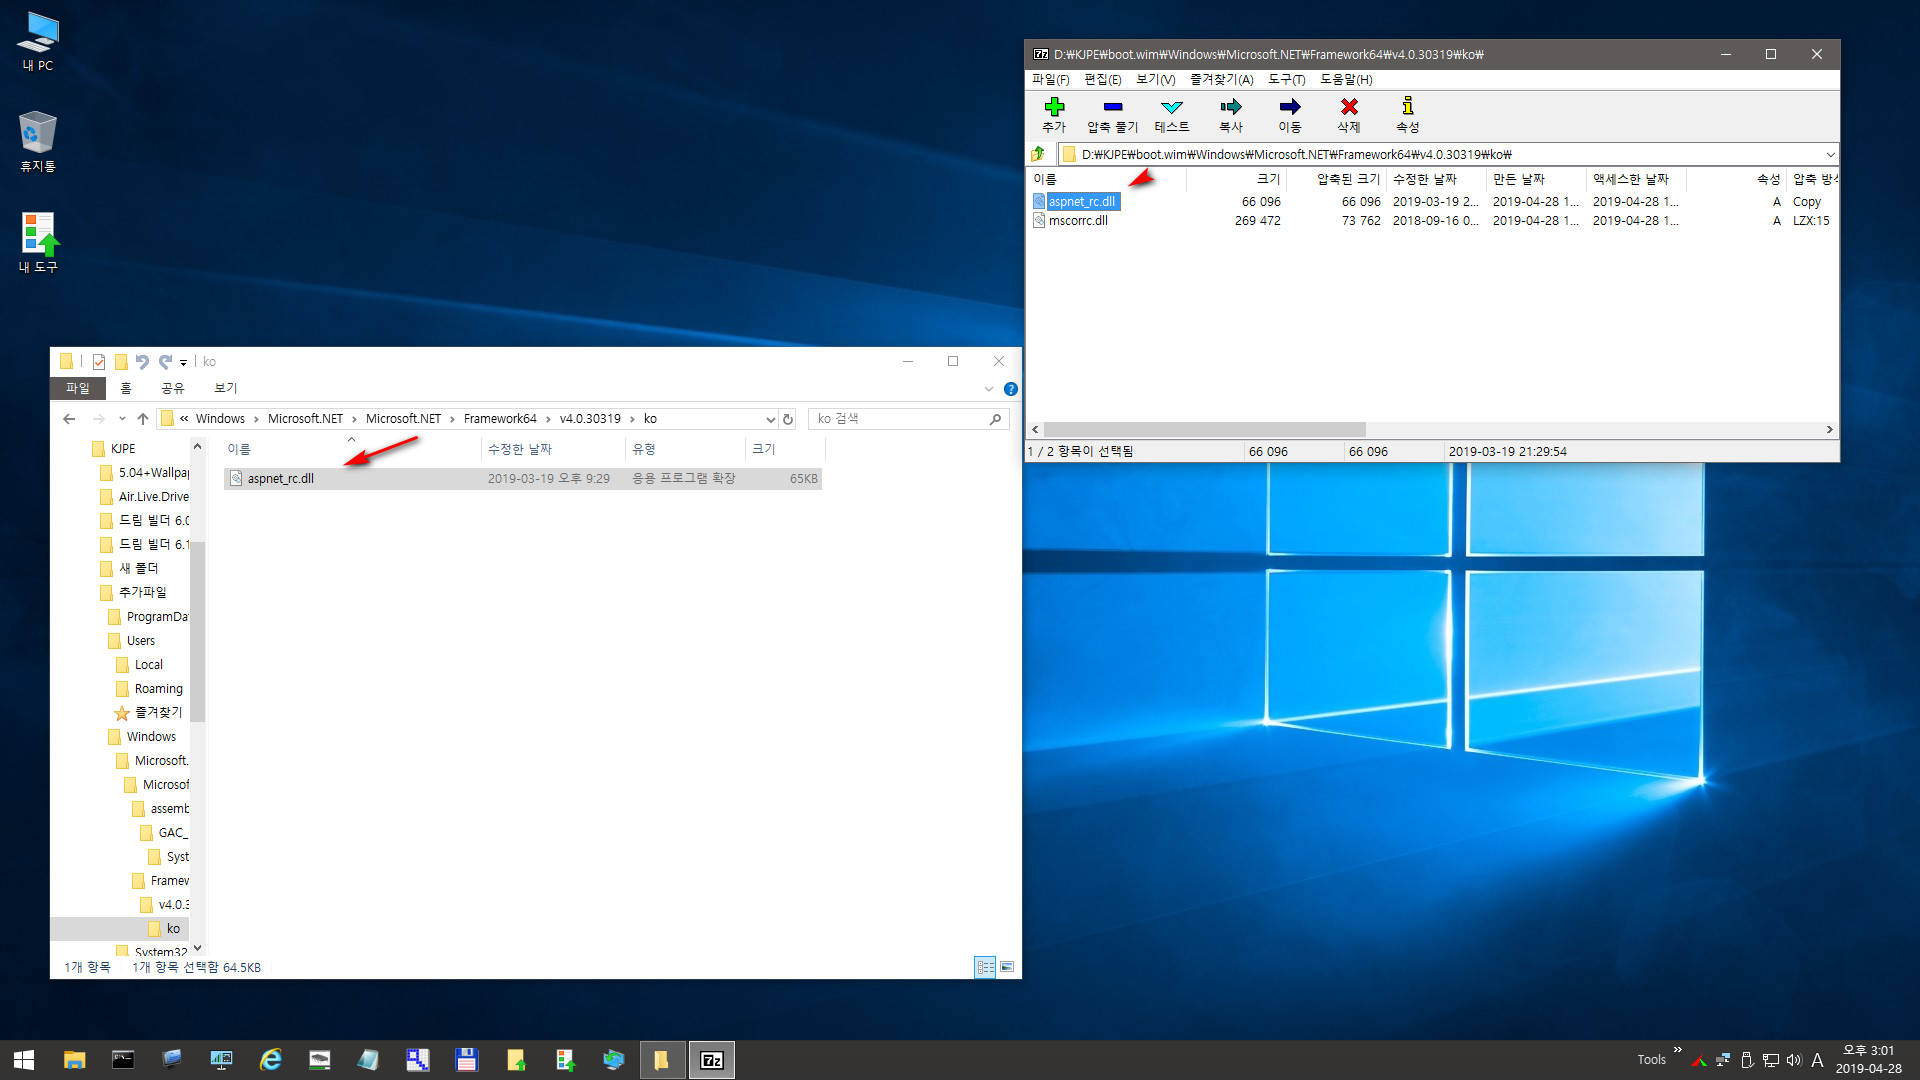Open the 내 PC desktop icon
Viewport: 1920px width, 1080px height.
[38, 41]
